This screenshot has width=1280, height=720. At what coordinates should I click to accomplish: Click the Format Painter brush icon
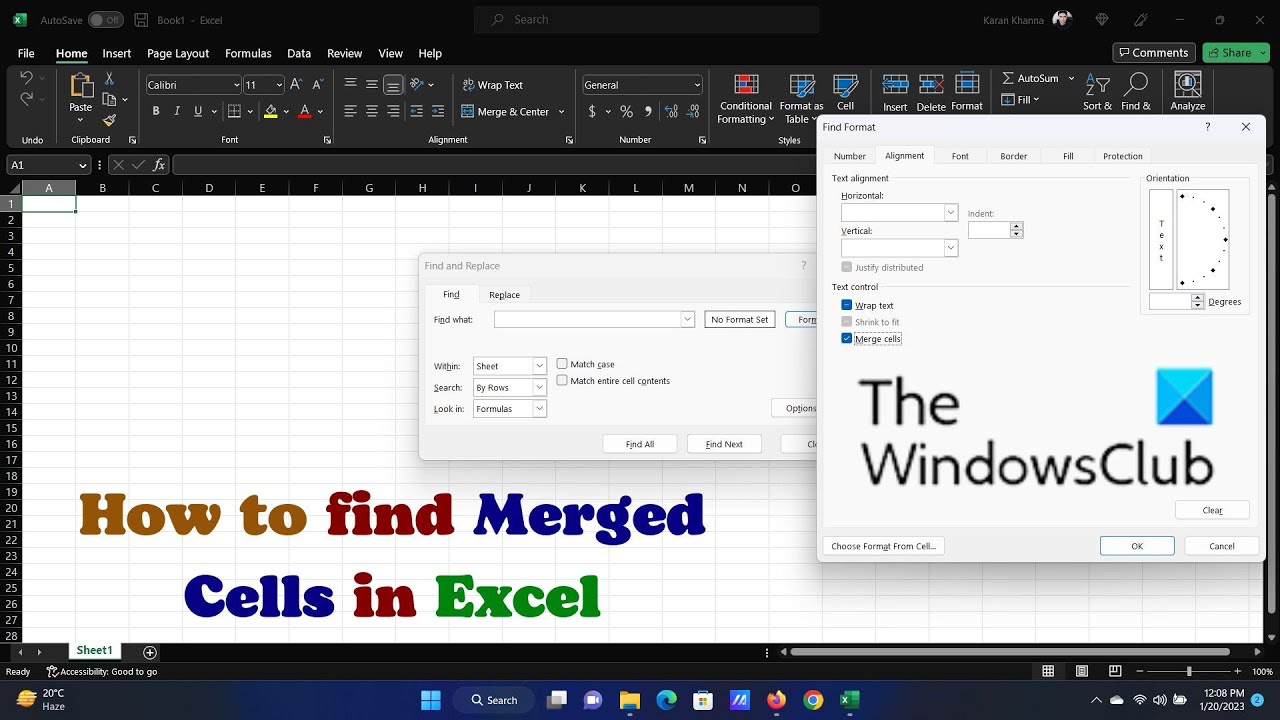tap(110, 120)
